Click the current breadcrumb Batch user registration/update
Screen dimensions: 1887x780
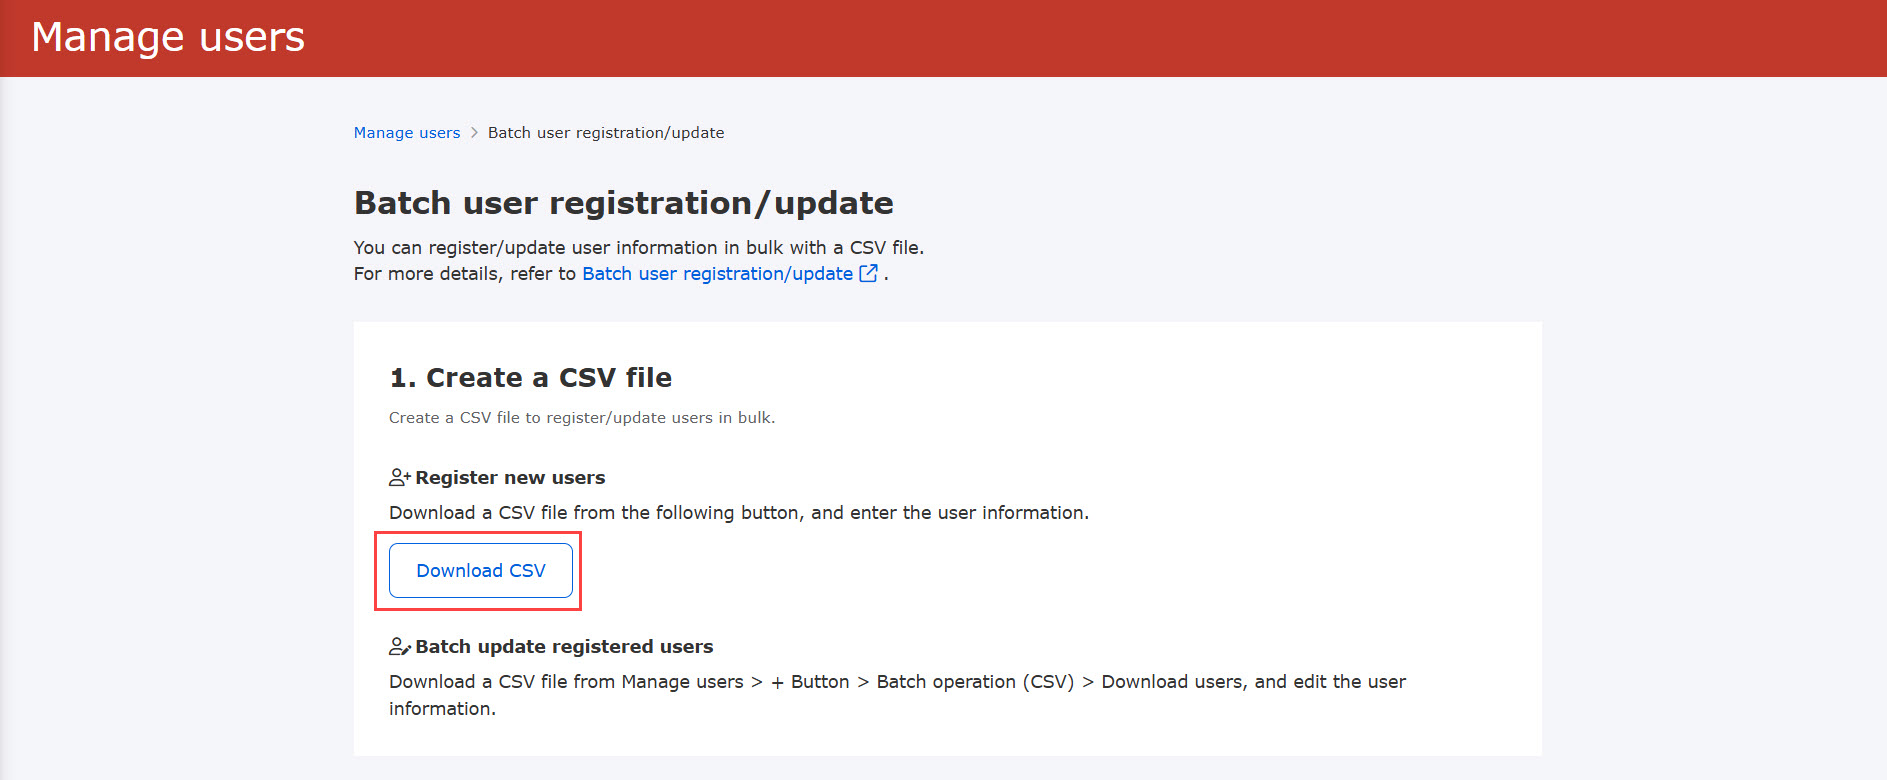(x=606, y=133)
